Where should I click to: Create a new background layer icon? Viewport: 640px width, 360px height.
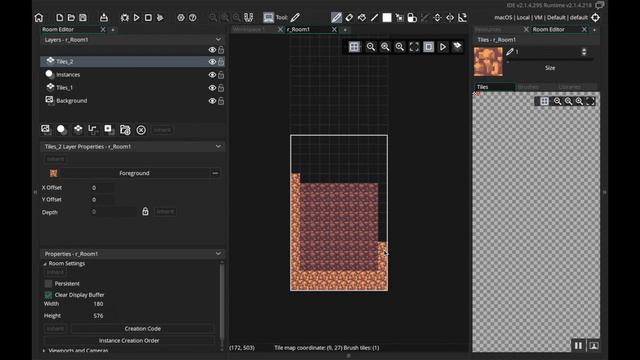tap(45, 130)
